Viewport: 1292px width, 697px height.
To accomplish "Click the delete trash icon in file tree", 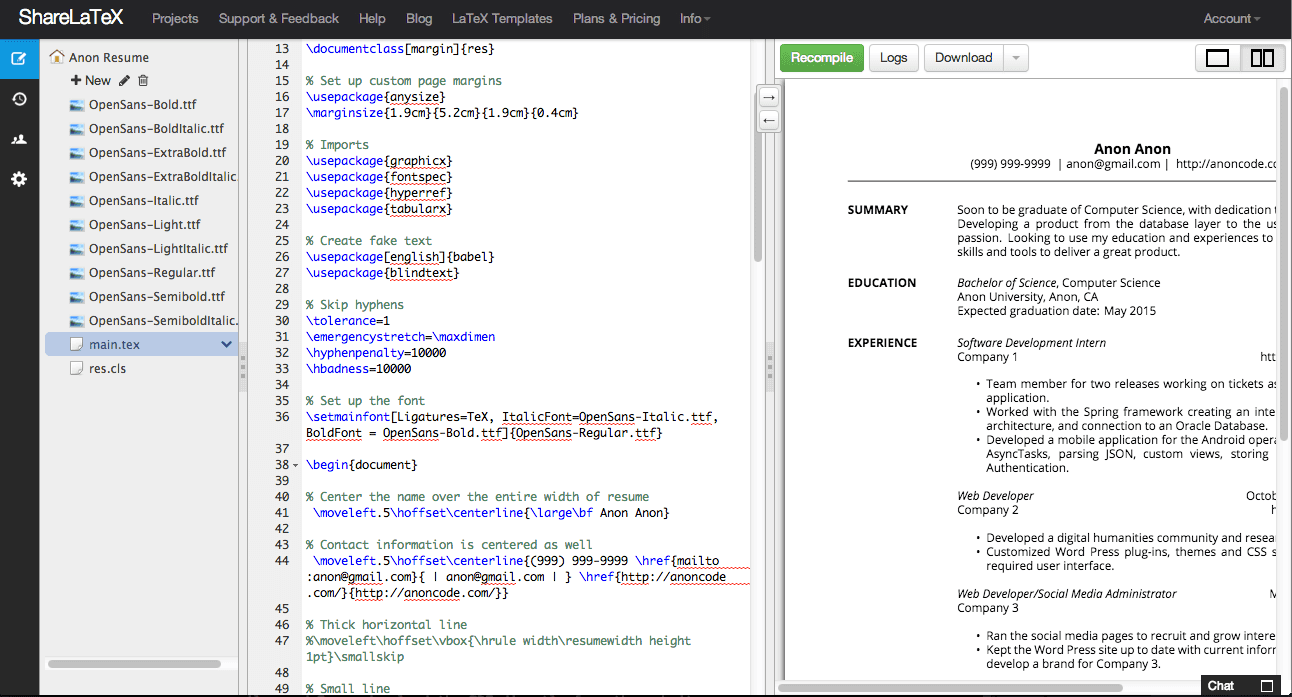I will 143,80.
